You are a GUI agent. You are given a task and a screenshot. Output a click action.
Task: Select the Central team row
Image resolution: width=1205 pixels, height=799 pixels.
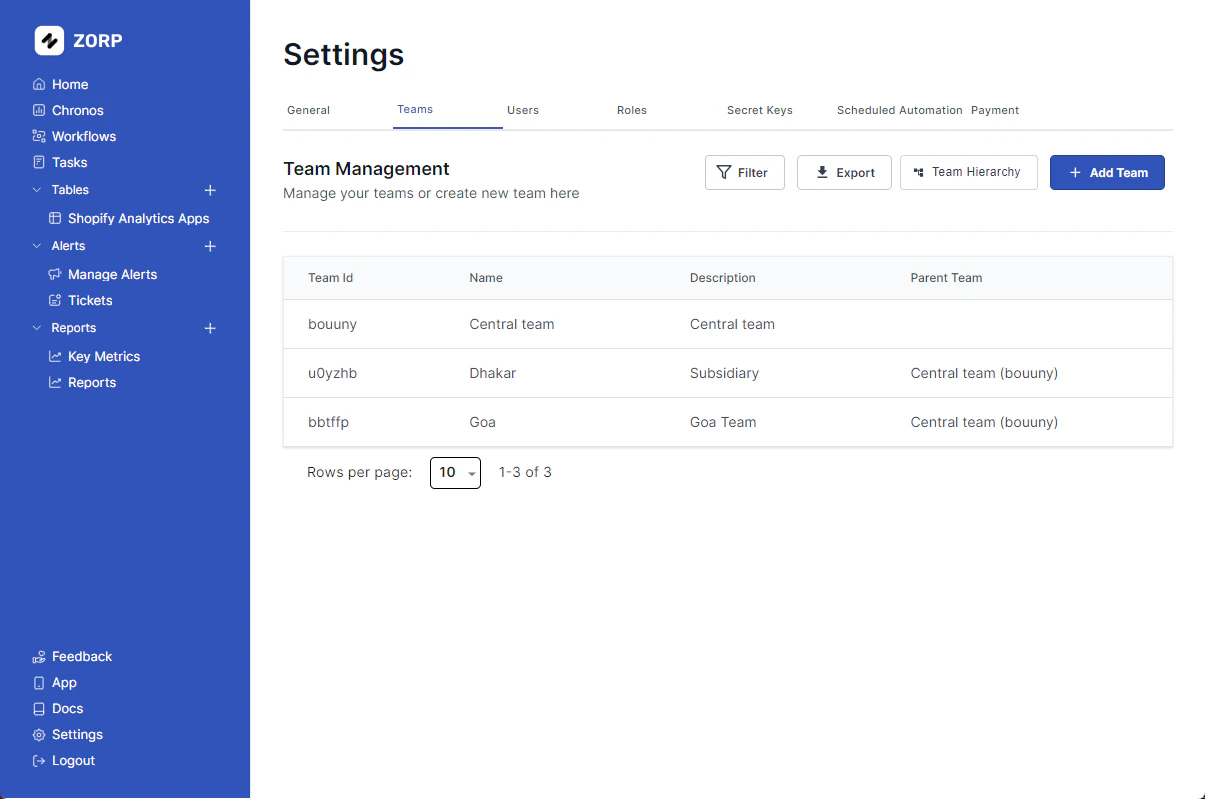[x=600, y=324]
